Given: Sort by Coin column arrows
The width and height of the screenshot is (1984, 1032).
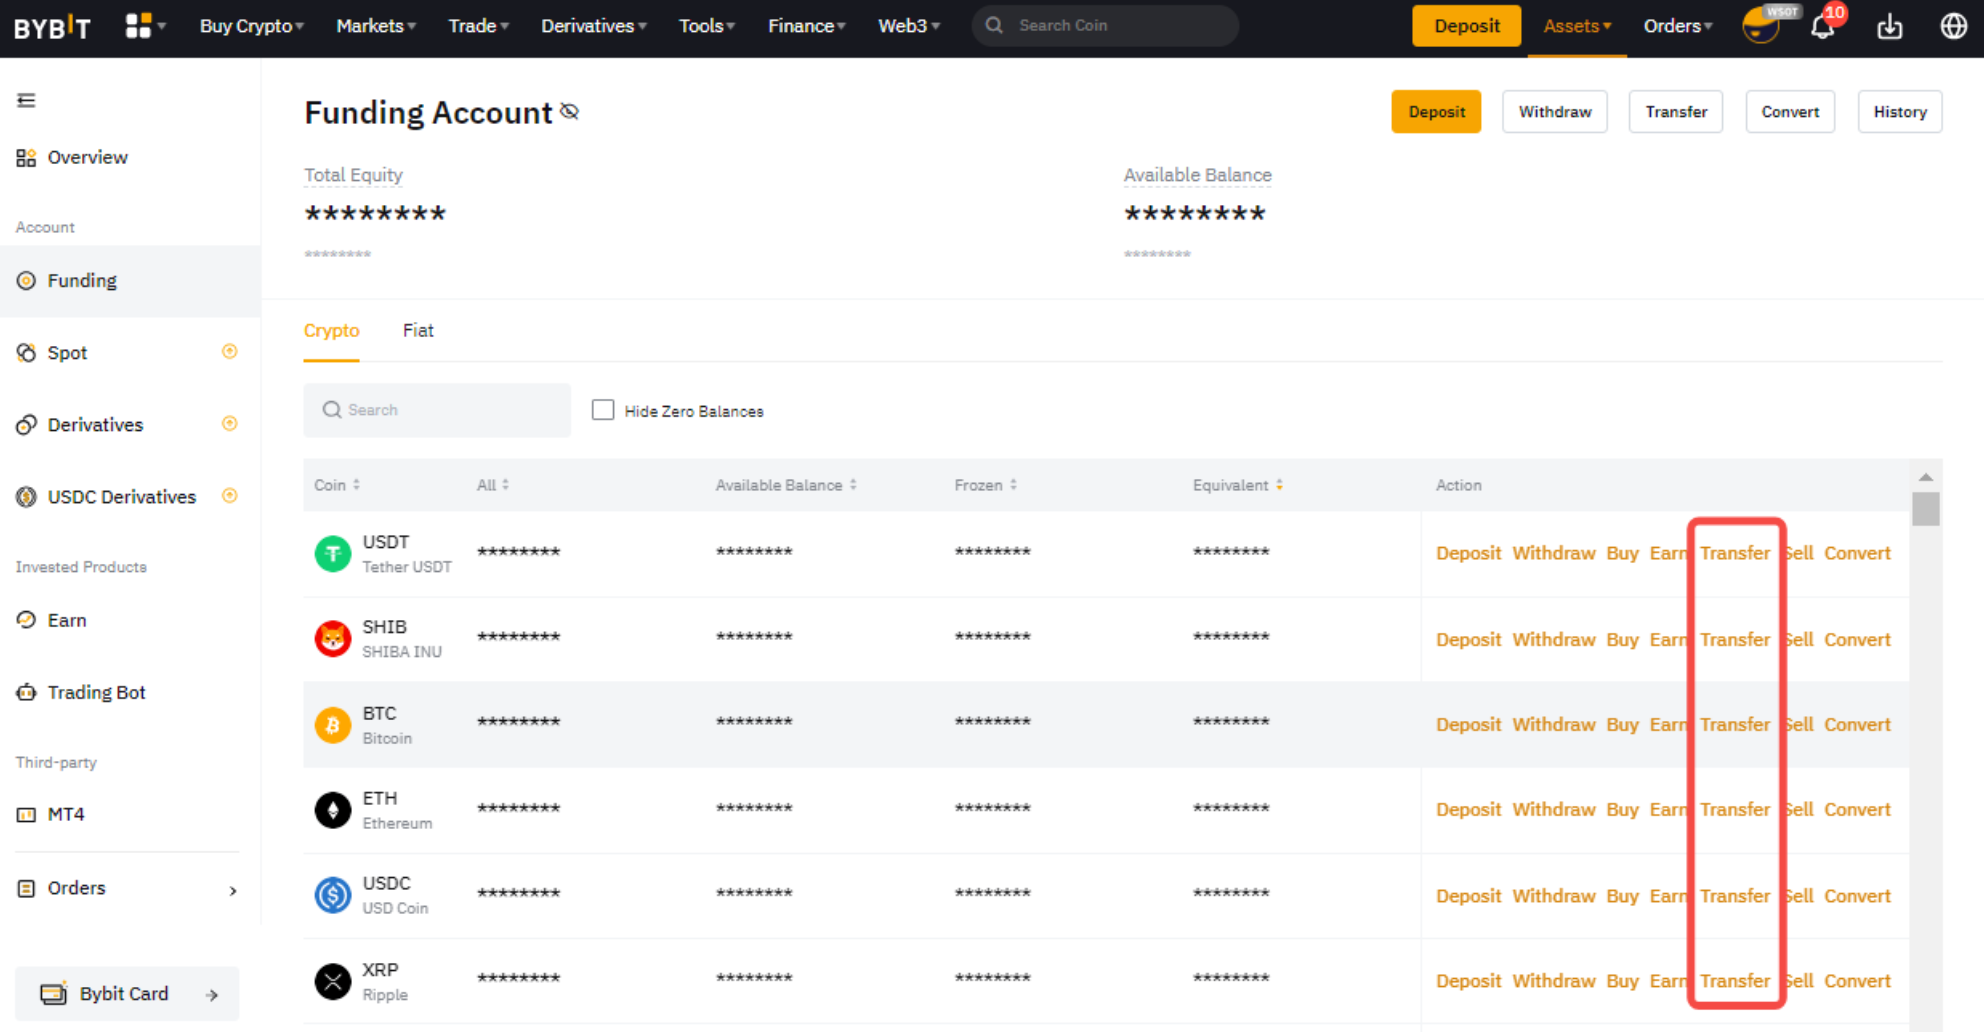Looking at the screenshot, I should click(x=356, y=485).
